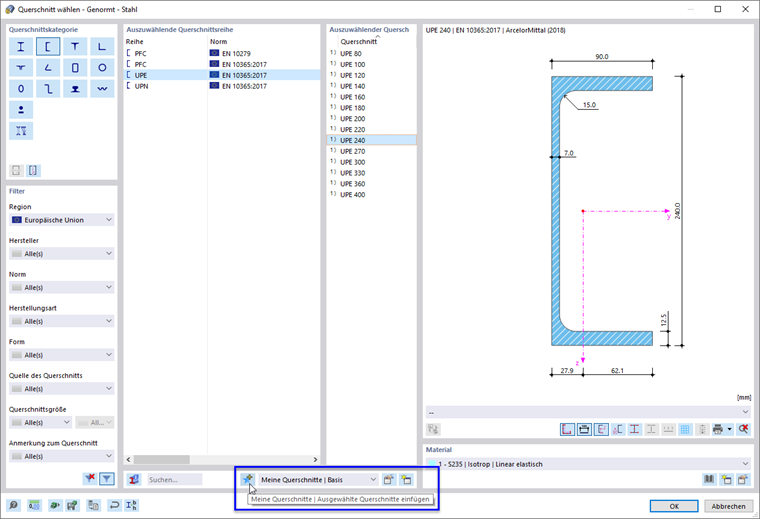Image resolution: width=760 pixels, height=519 pixels.
Task: Select UPE 240 in the cross-section list
Action: coord(371,140)
